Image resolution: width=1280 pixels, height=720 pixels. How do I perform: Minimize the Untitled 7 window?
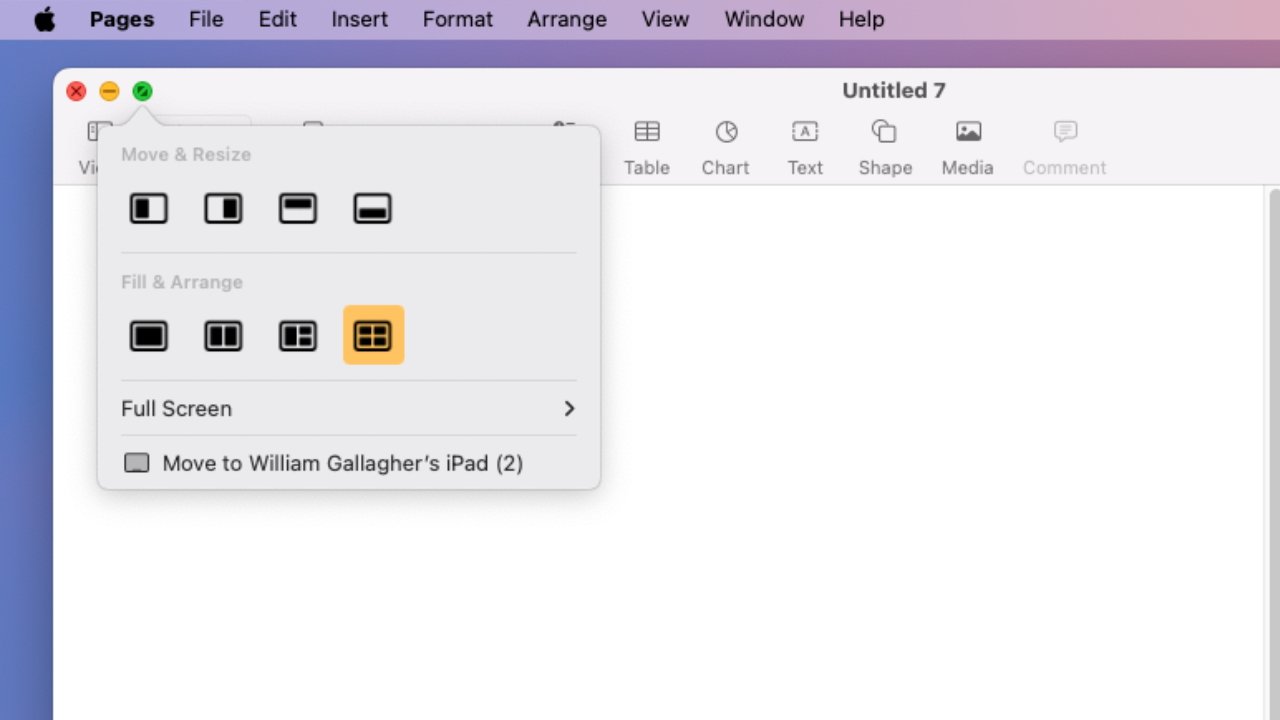109,91
